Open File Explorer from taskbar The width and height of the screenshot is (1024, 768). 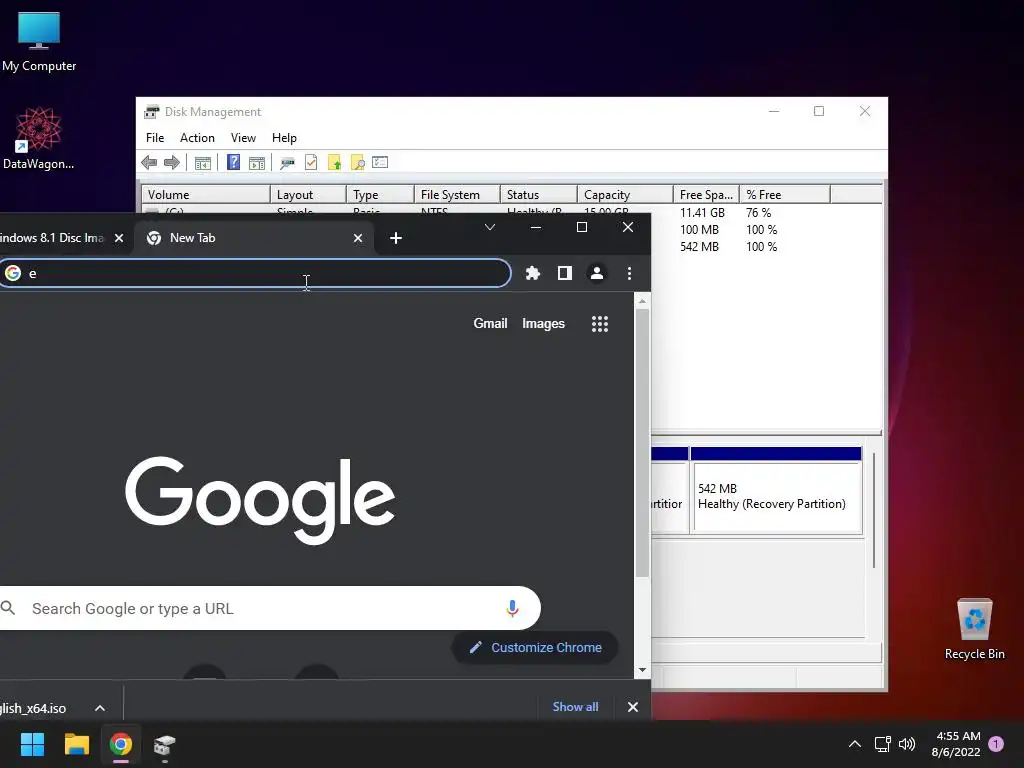76,744
